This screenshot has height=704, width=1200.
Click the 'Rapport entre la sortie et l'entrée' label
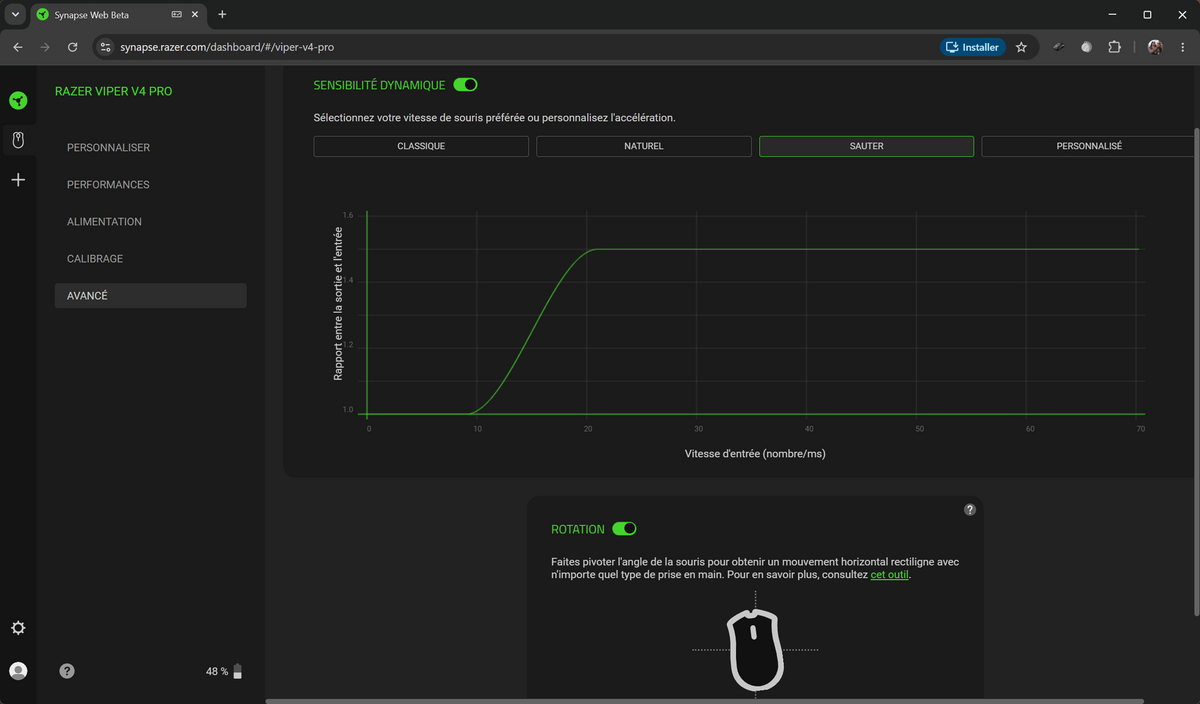pos(338,304)
